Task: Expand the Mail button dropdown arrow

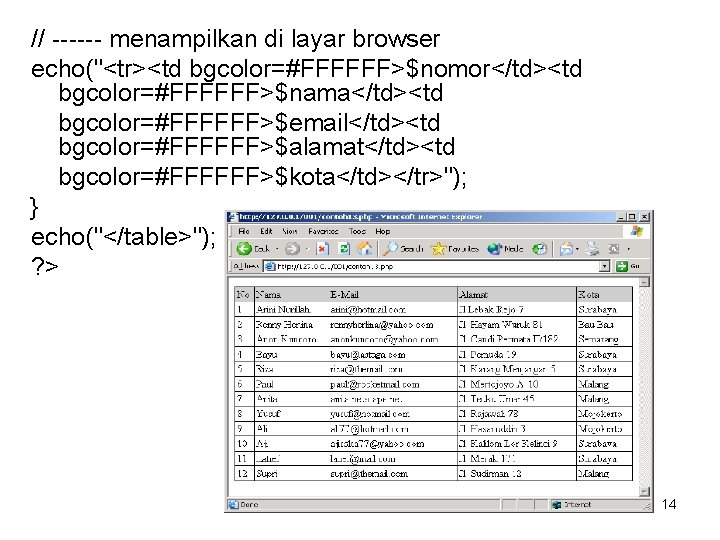Action: tap(577, 249)
